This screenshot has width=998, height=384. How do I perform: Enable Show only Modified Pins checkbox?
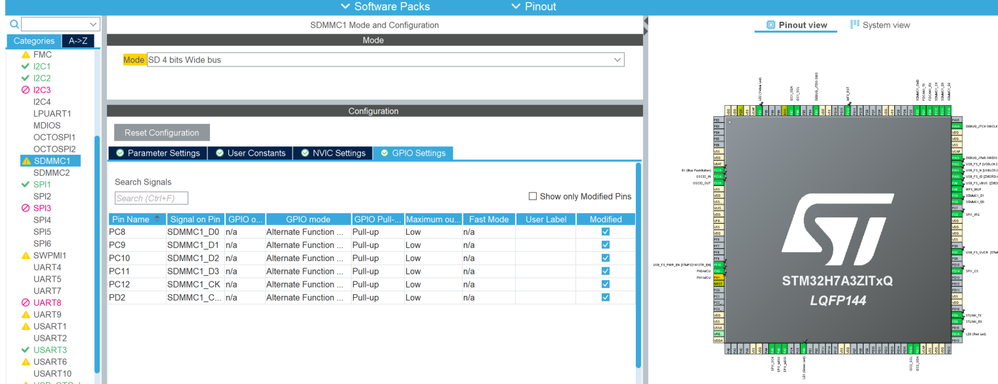coord(533,196)
